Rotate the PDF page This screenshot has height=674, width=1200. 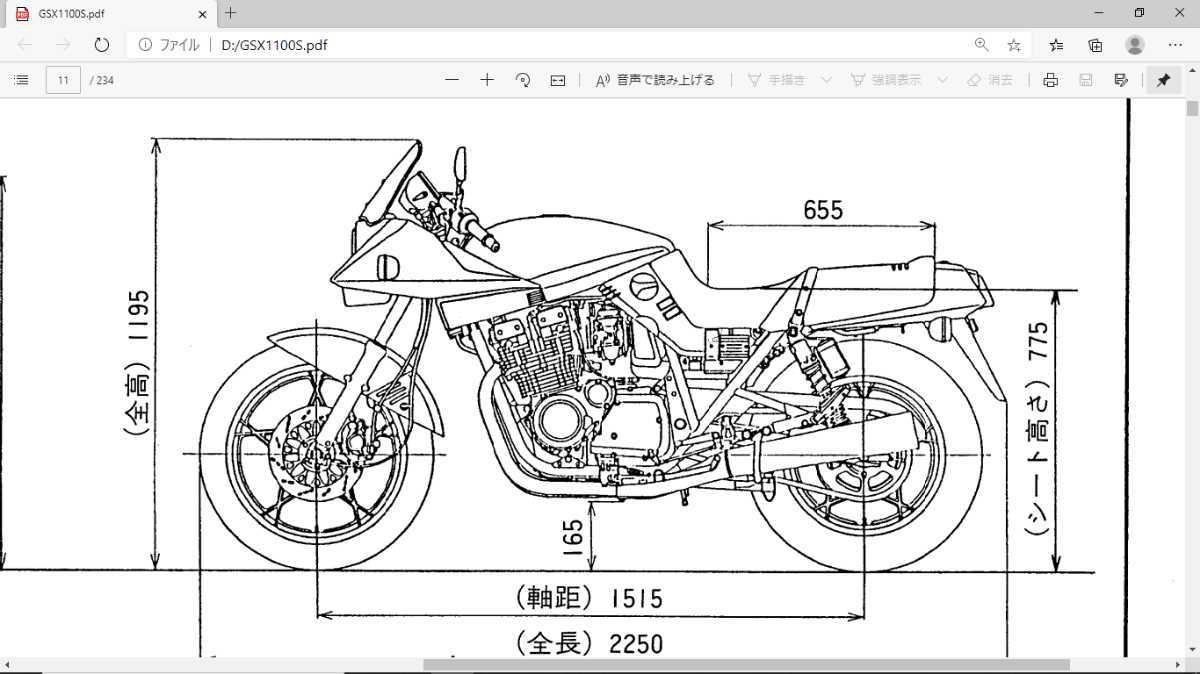coord(522,80)
